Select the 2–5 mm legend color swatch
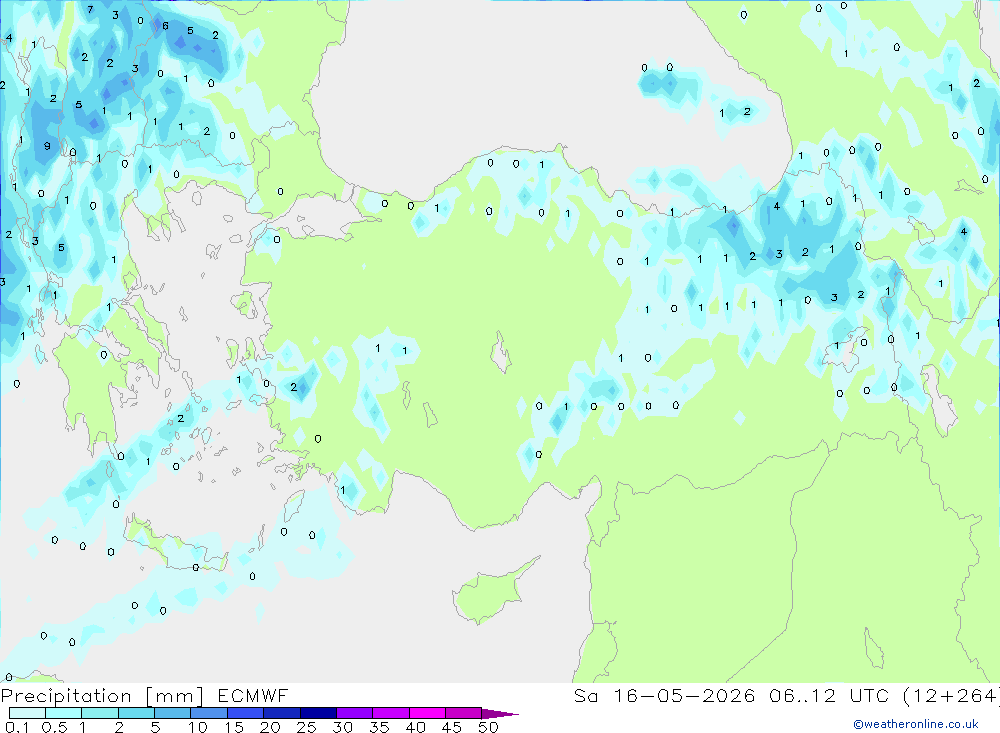 pyautogui.click(x=136, y=713)
